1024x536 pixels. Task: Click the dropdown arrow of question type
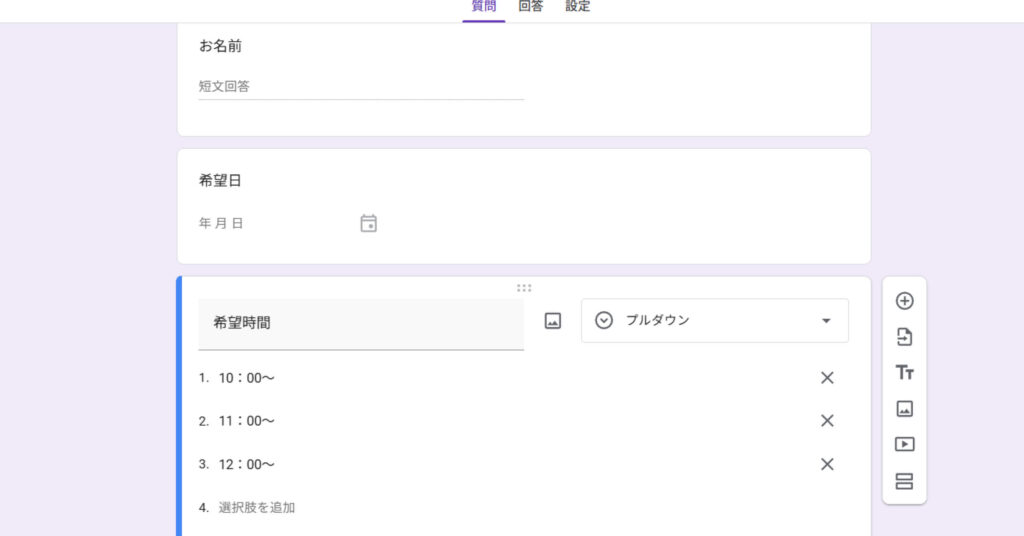pyautogui.click(x=826, y=321)
